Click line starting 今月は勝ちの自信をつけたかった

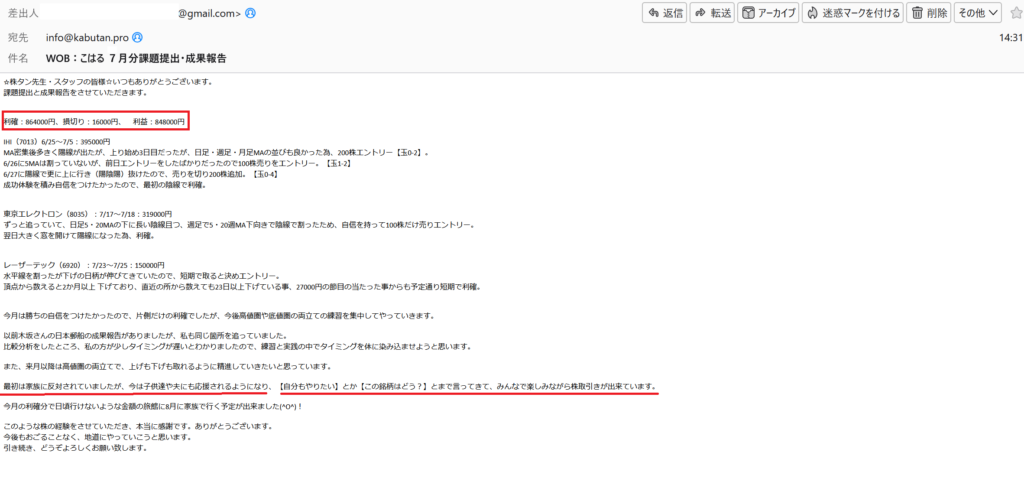point(219,316)
